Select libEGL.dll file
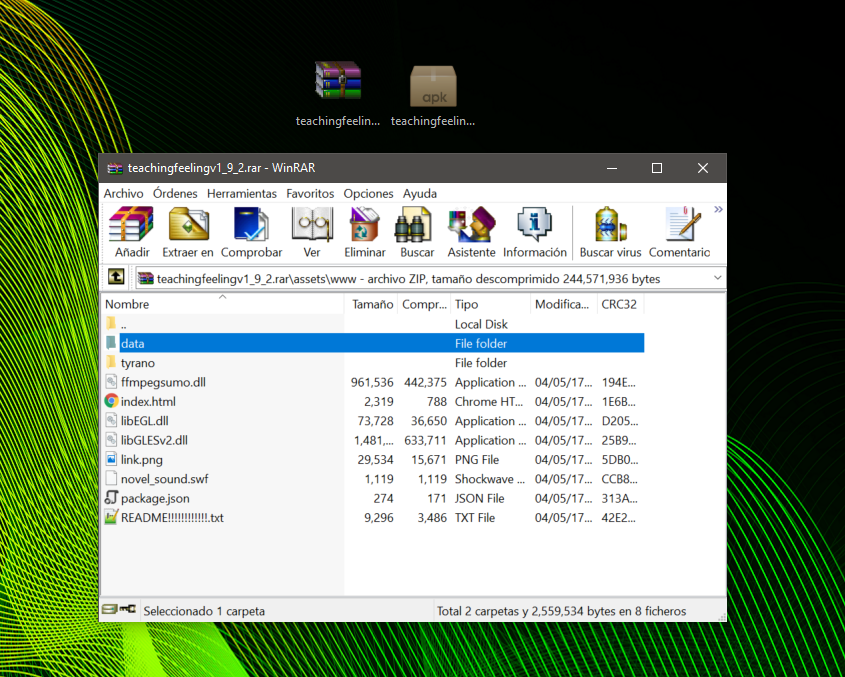845x677 pixels. 373,421
